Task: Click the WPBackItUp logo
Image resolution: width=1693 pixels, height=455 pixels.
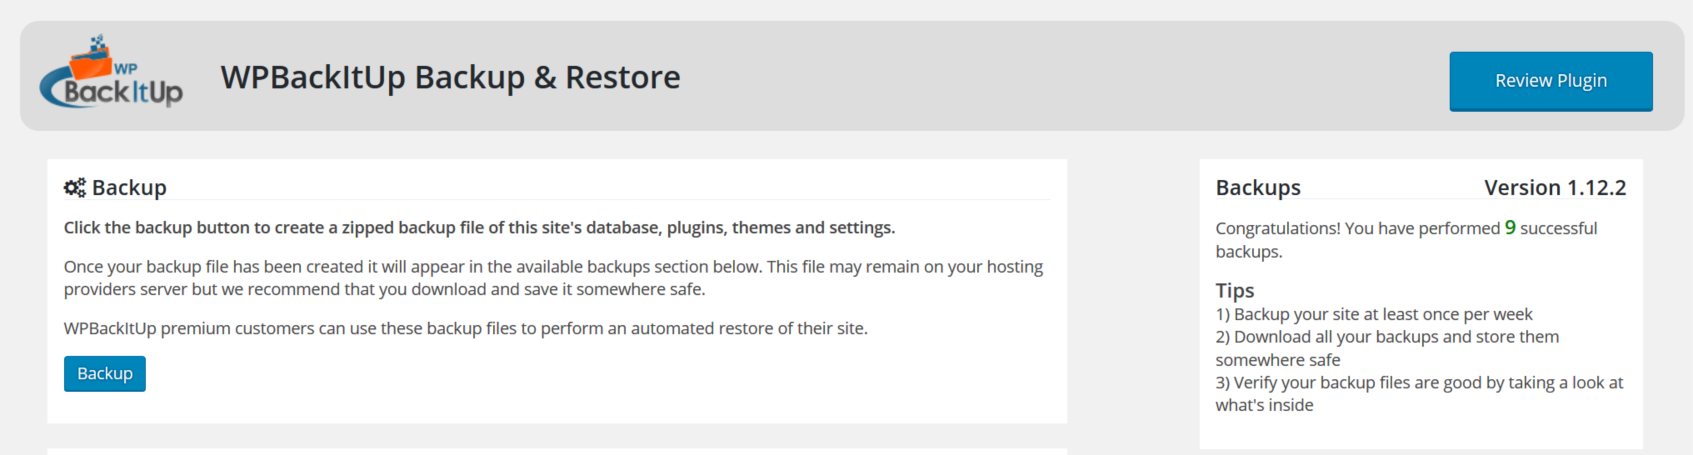Action: [111, 71]
